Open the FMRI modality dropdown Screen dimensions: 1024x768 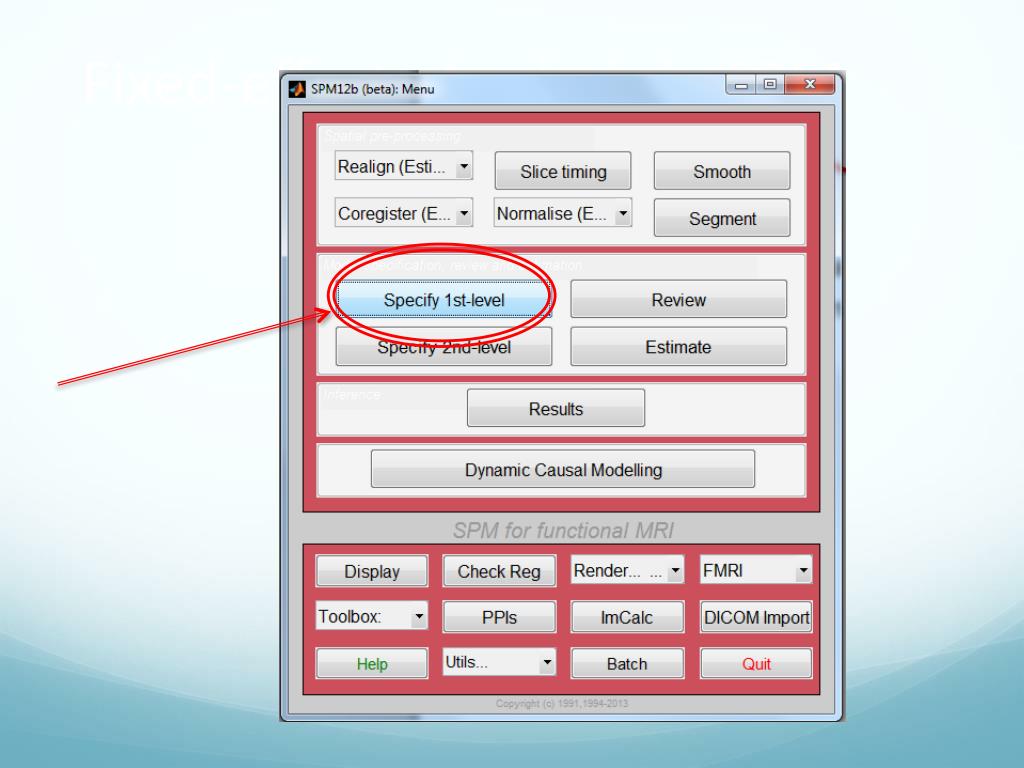point(756,570)
